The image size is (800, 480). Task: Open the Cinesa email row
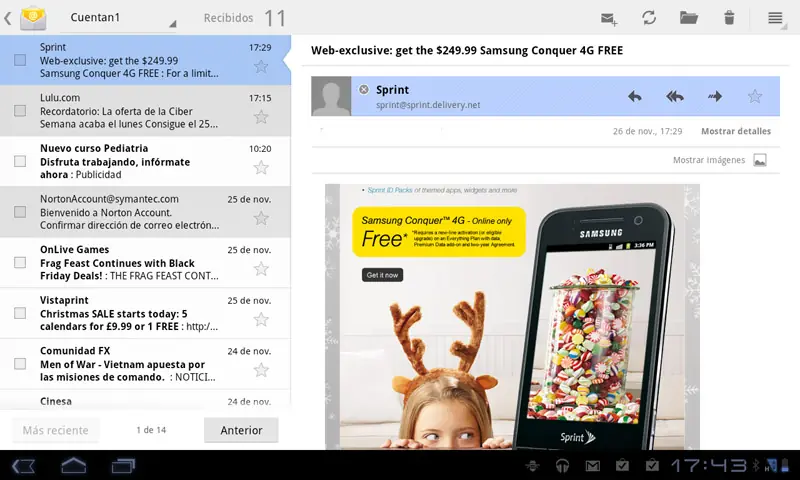[x=145, y=399]
